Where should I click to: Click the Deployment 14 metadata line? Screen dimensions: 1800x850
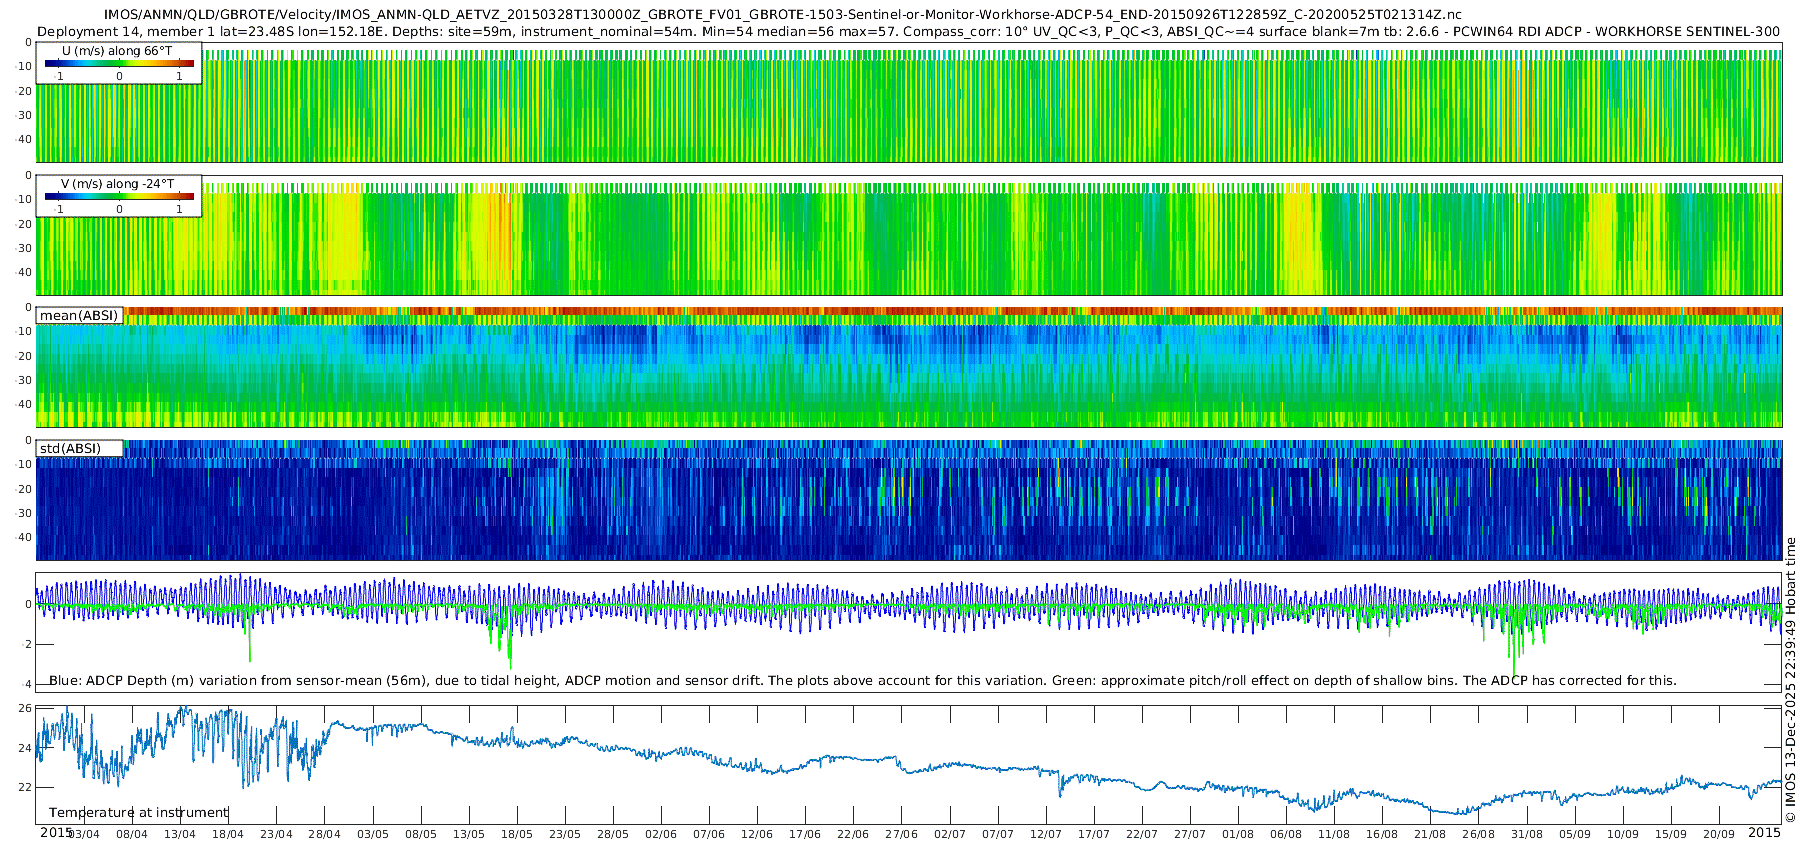point(908,32)
